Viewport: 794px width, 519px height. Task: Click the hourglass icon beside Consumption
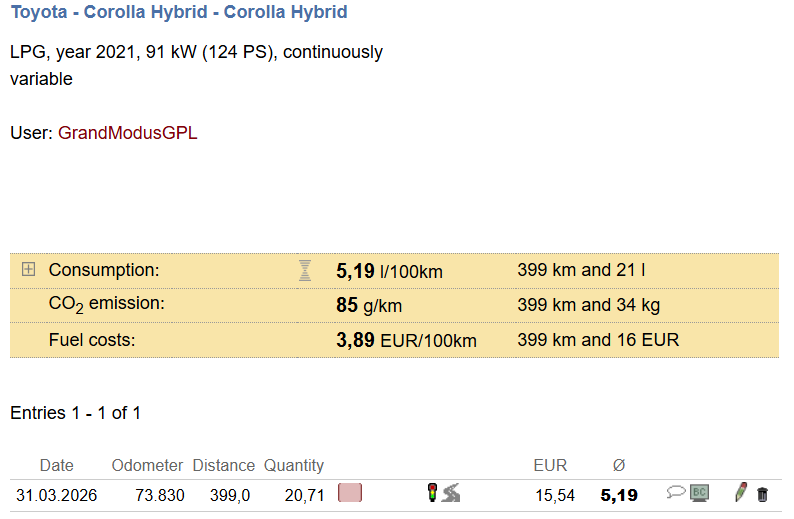(x=305, y=270)
